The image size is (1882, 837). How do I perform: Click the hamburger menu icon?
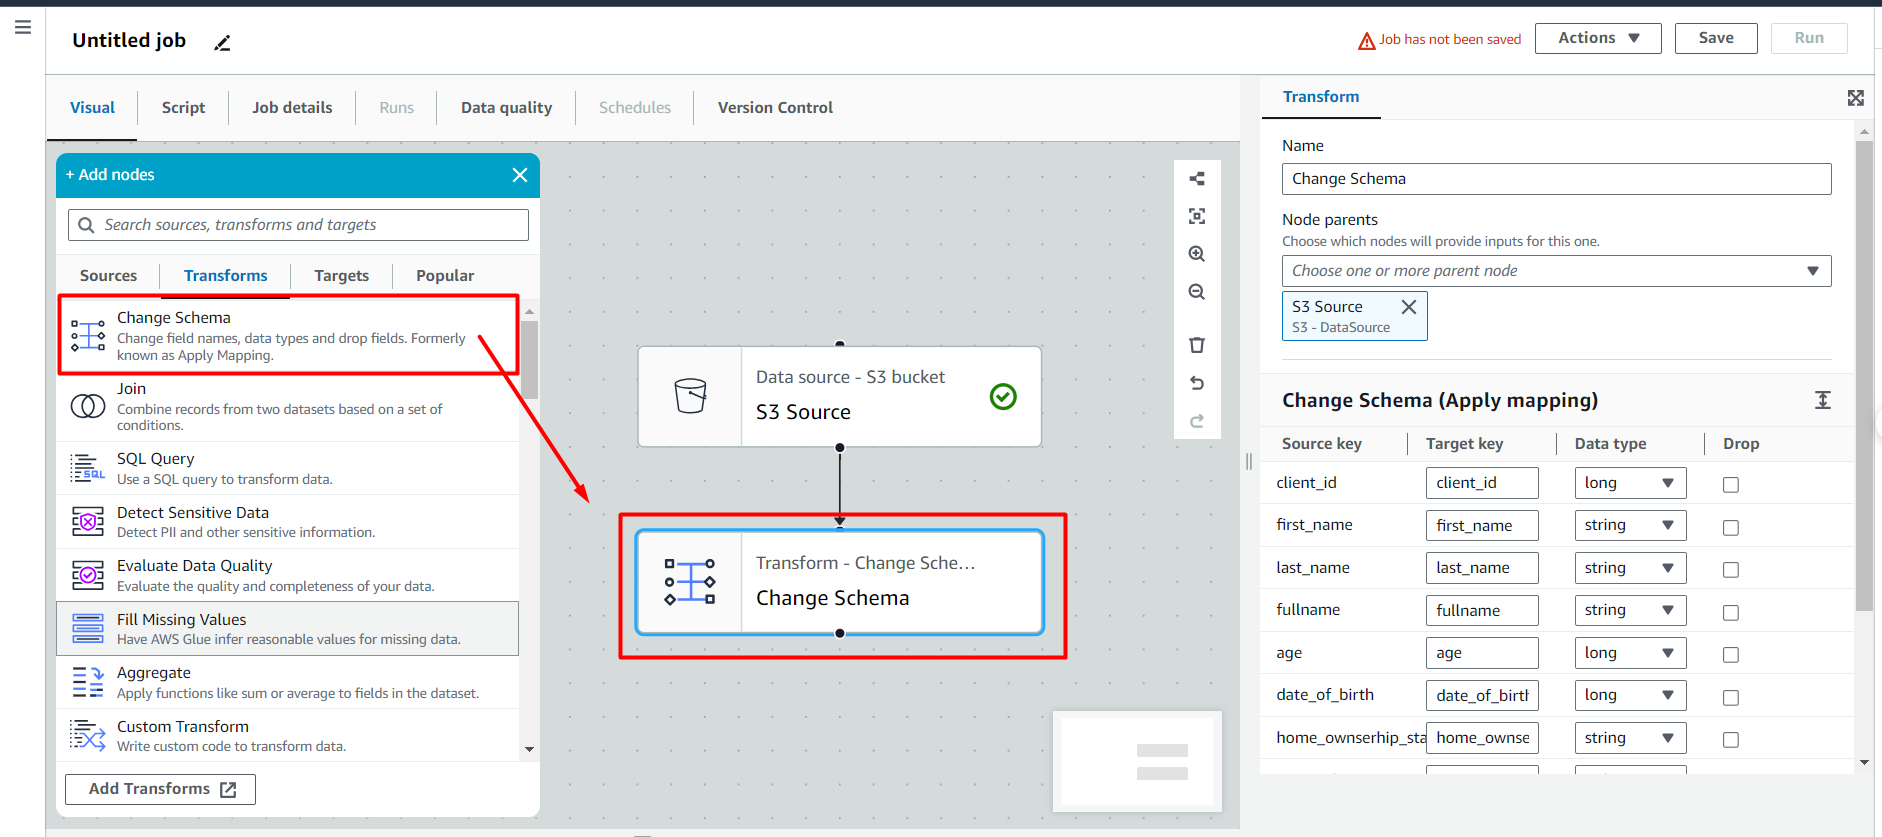tap(23, 27)
